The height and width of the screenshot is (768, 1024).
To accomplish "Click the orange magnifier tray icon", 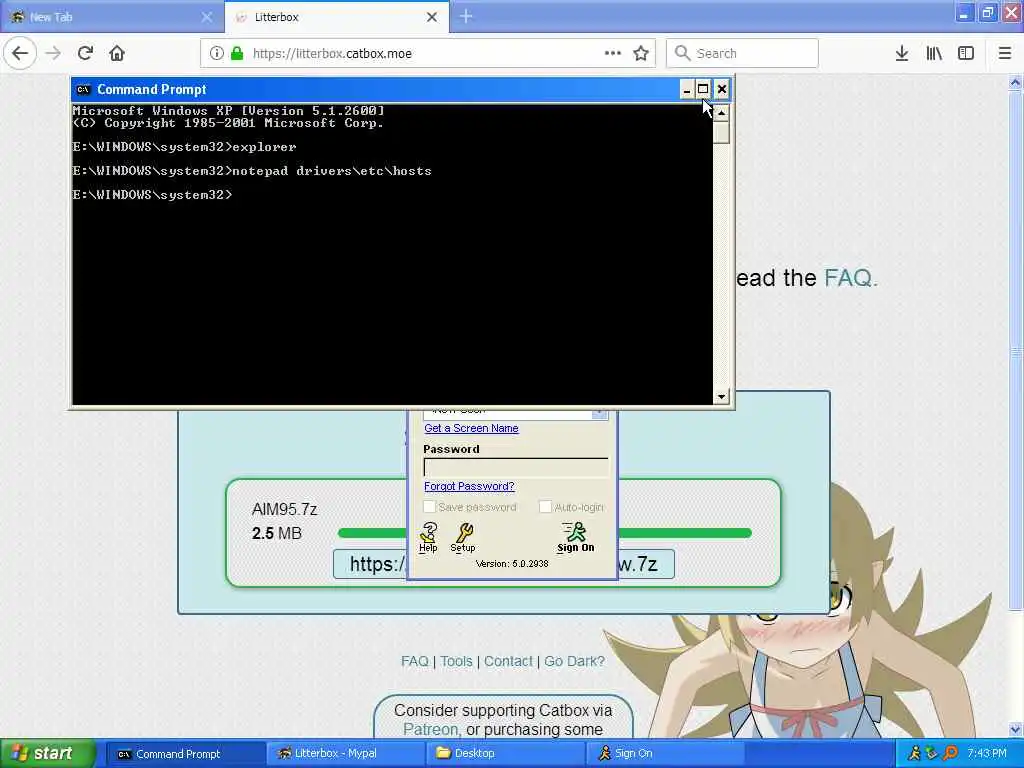I will pyautogui.click(x=950, y=754).
